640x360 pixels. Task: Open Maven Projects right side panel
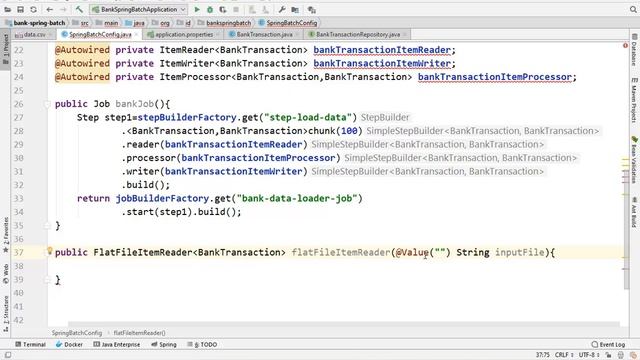[x=634, y=100]
